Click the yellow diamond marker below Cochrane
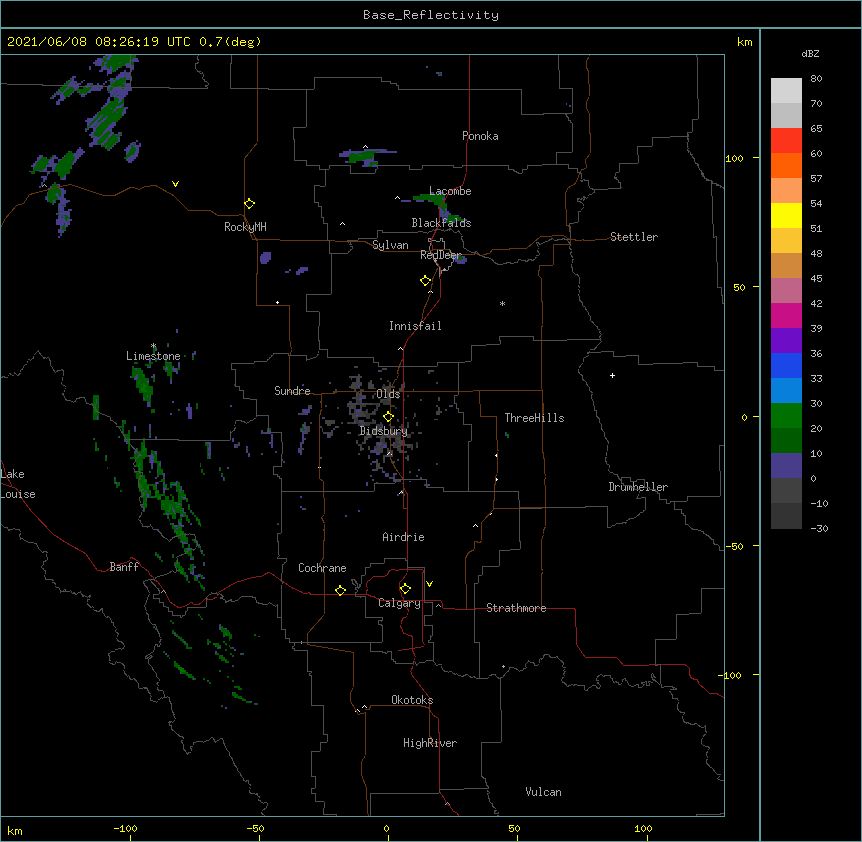862x842 pixels. [340, 590]
